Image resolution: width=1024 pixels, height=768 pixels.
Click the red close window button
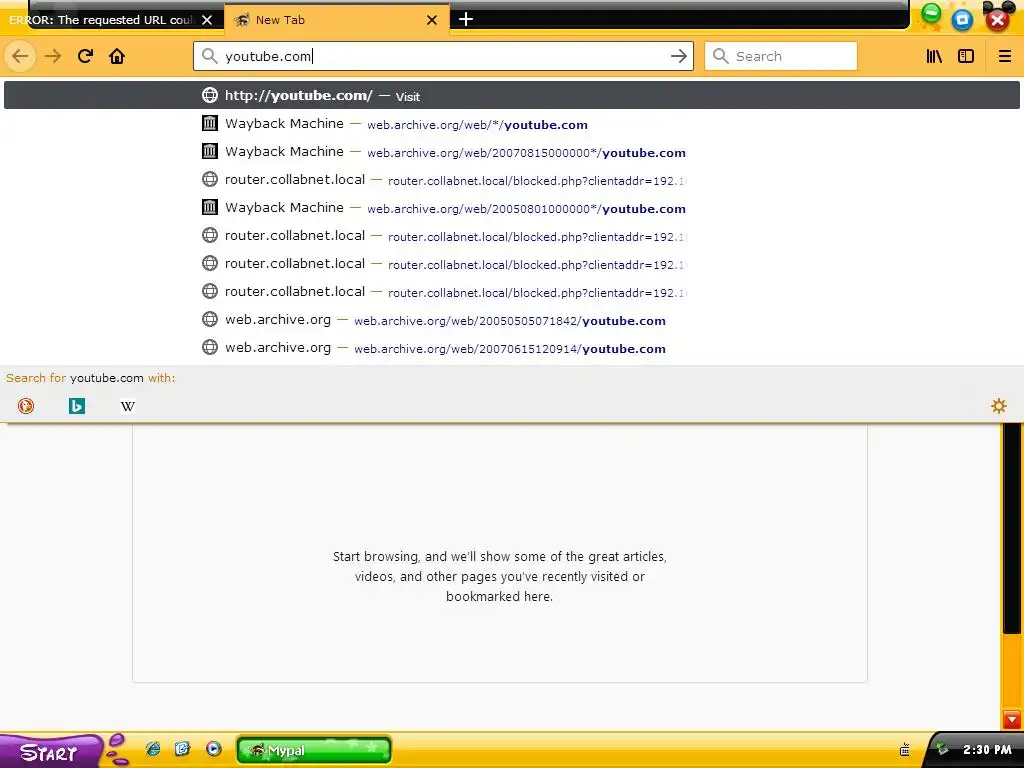(997, 20)
